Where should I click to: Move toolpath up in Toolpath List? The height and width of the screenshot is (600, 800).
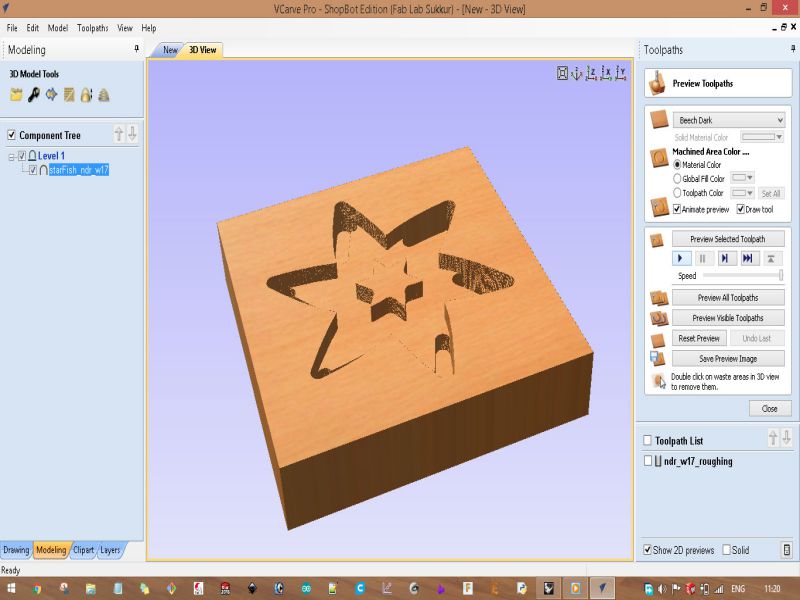773,437
